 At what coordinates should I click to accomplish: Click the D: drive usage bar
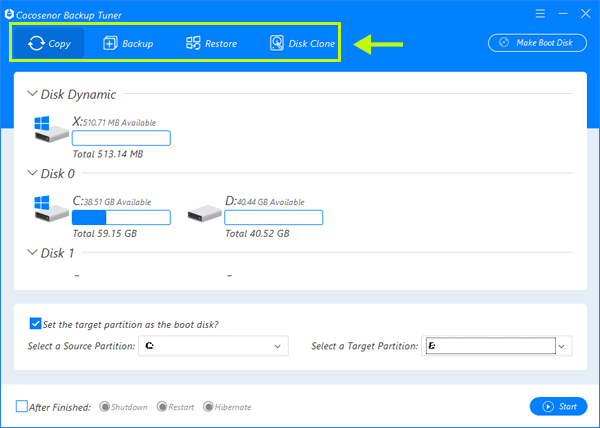point(274,217)
